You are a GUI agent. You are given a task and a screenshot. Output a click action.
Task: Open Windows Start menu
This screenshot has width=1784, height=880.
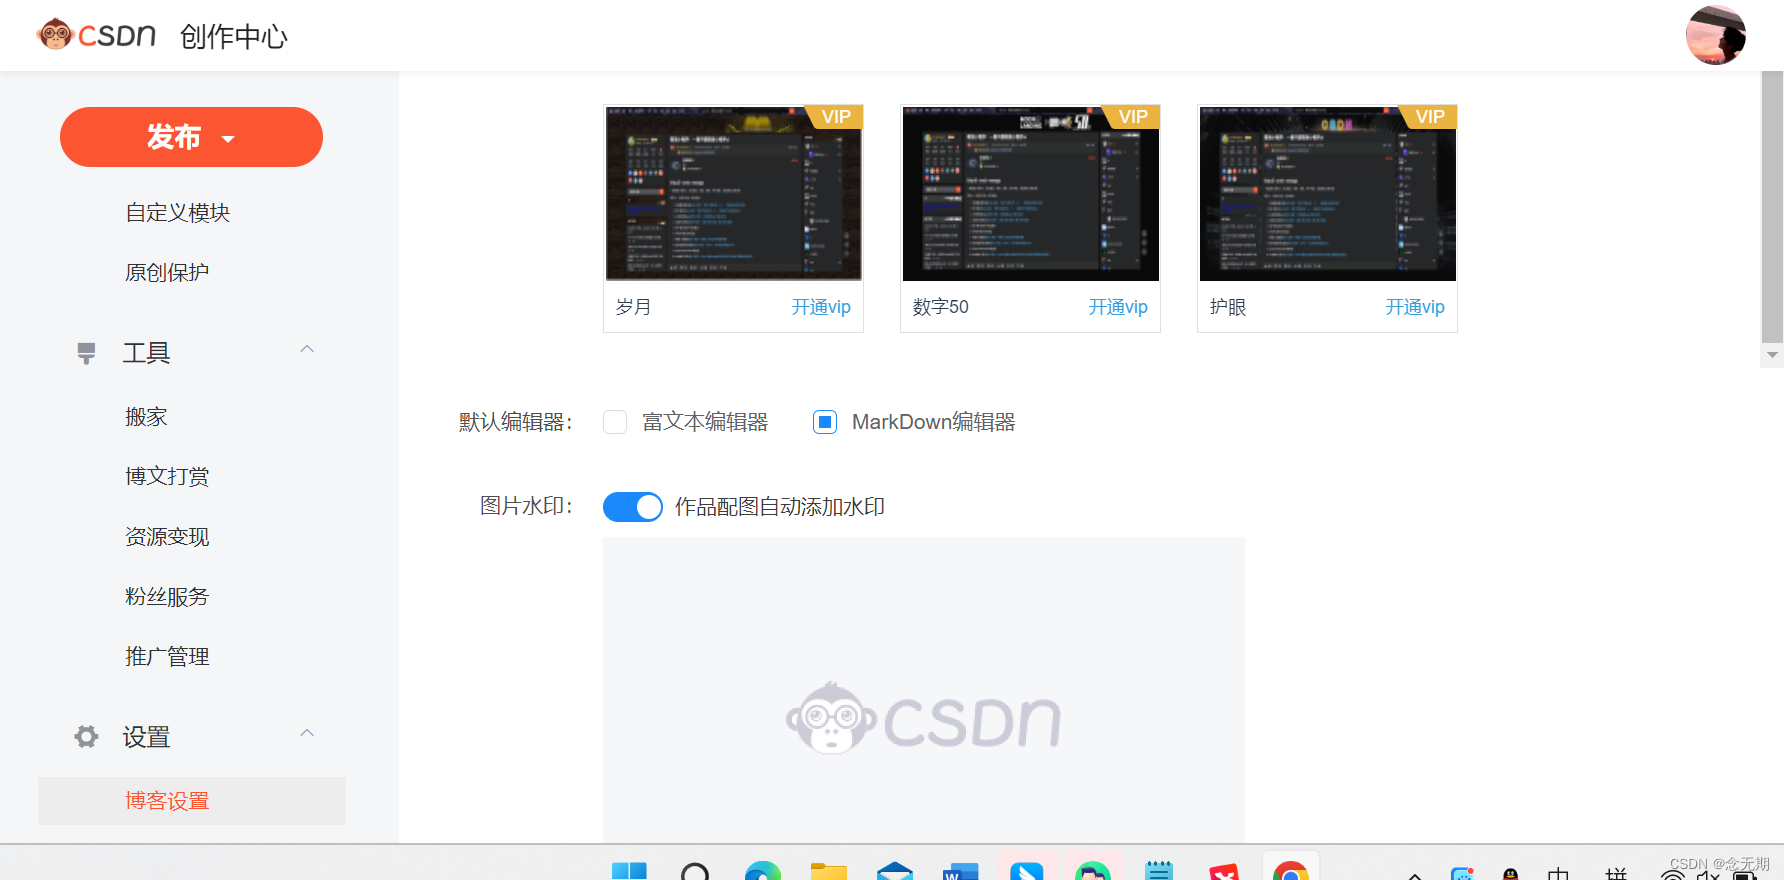(629, 870)
